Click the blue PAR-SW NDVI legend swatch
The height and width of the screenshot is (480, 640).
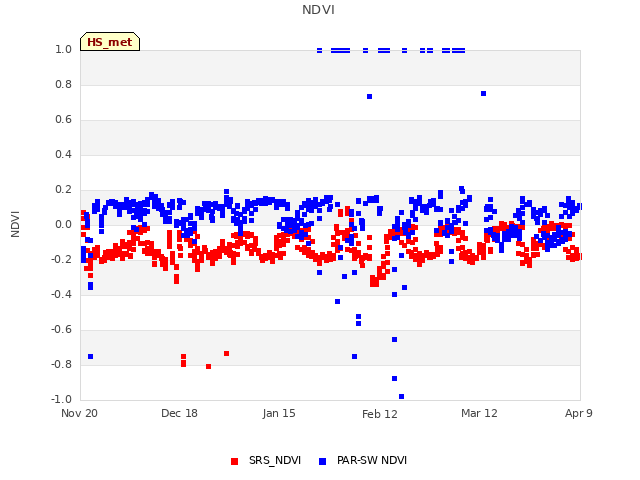pos(322,461)
